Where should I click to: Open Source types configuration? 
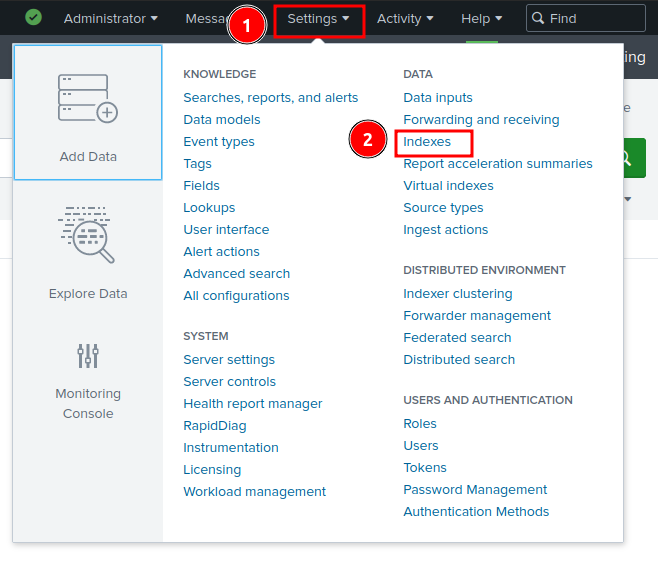click(443, 208)
